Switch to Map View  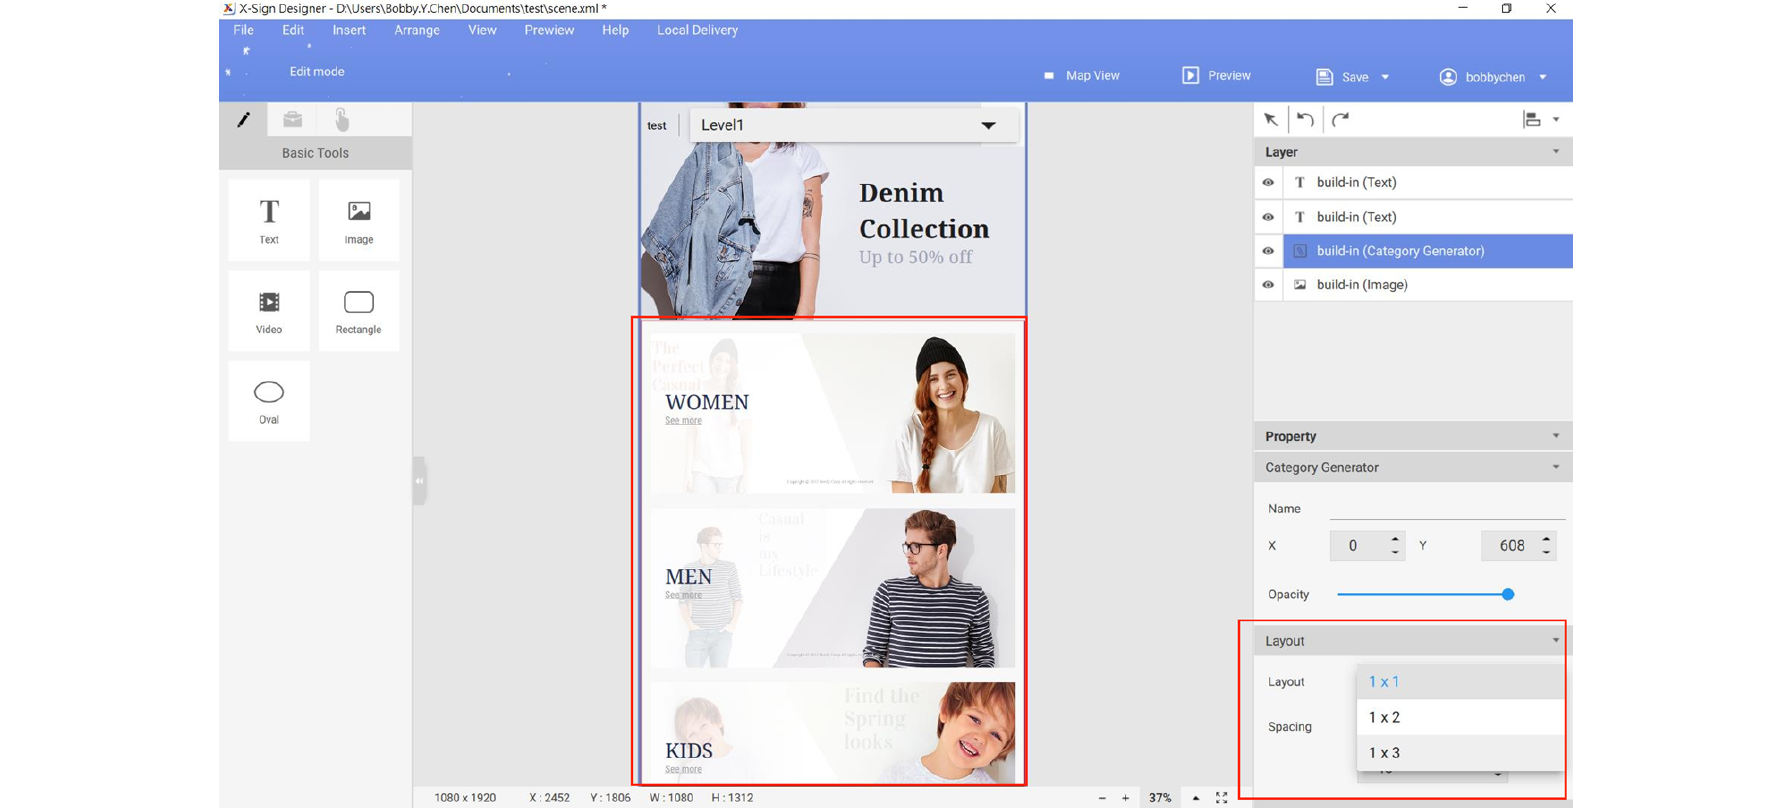point(1082,76)
